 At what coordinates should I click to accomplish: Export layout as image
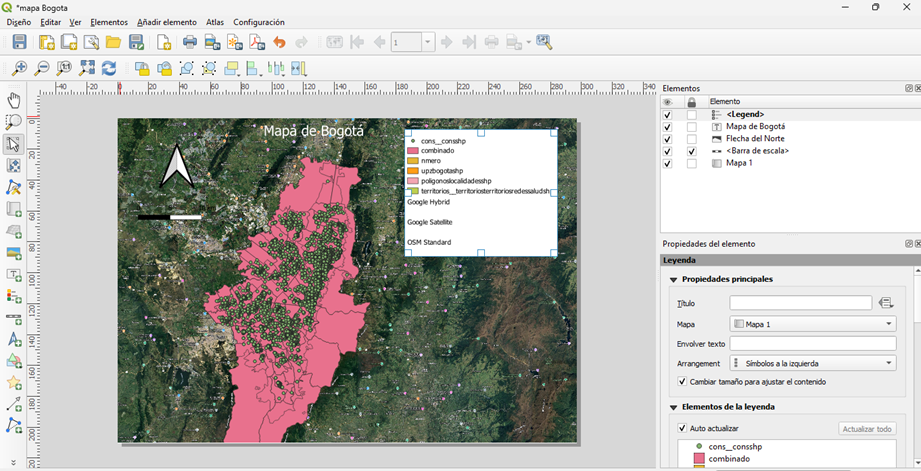click(x=212, y=42)
